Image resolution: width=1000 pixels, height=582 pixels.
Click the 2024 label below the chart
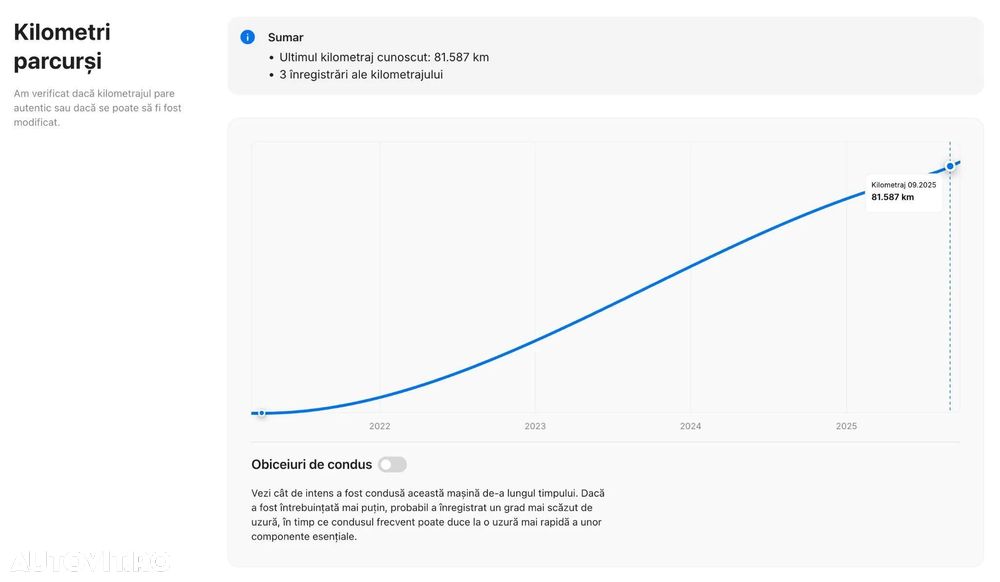pos(691,426)
